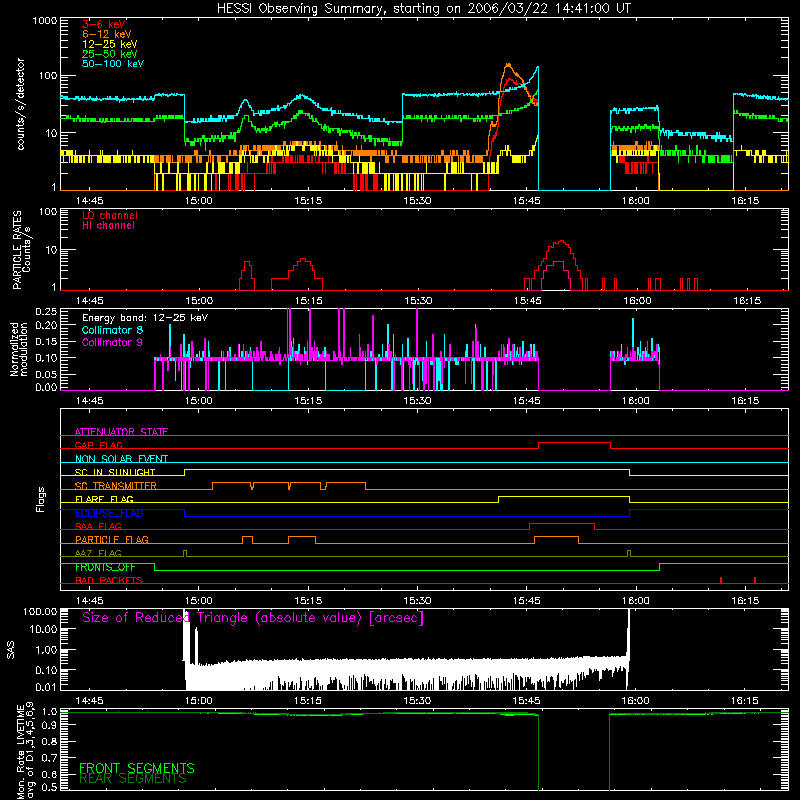The image size is (800, 800).
Task: Click the 0.5 tick label on livetime axis
Action: [x=49, y=786]
